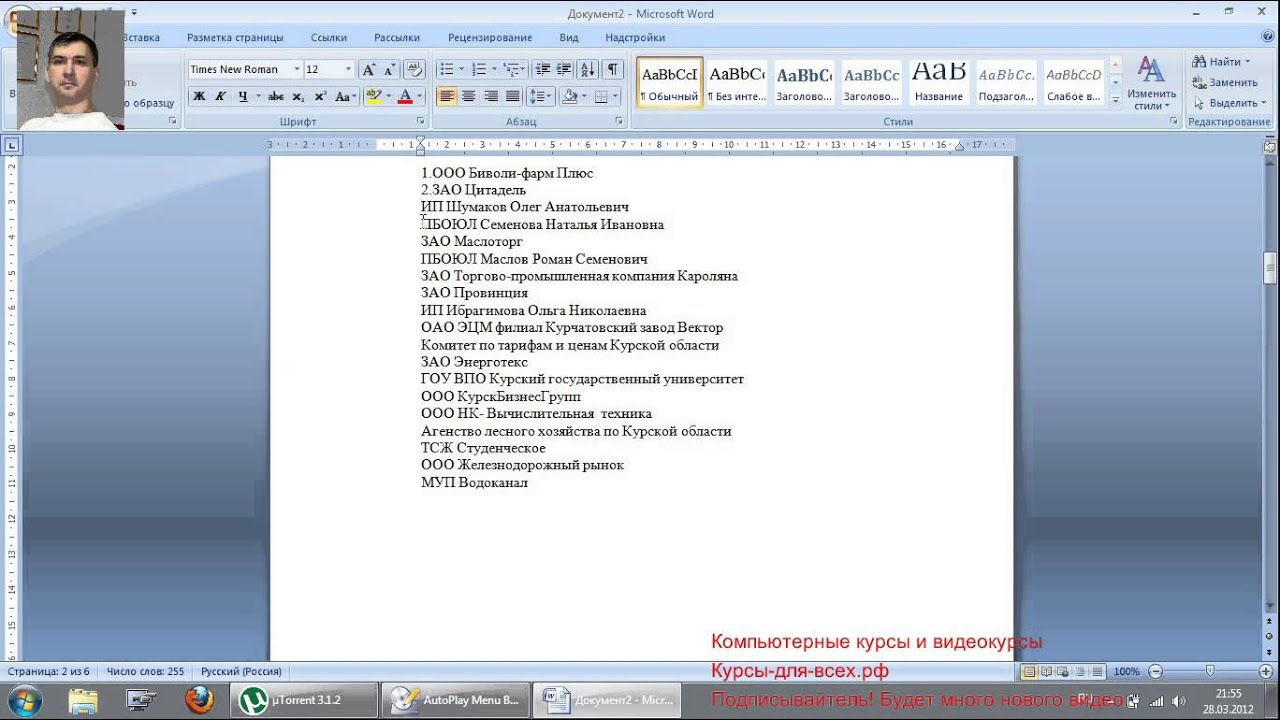Switch to full screen reading view
The width and height of the screenshot is (1280, 720).
tap(1045, 672)
